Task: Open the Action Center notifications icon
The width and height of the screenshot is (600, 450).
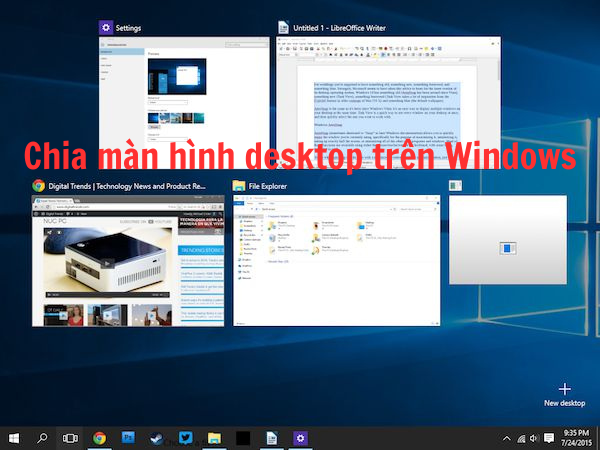Action: tap(548, 438)
